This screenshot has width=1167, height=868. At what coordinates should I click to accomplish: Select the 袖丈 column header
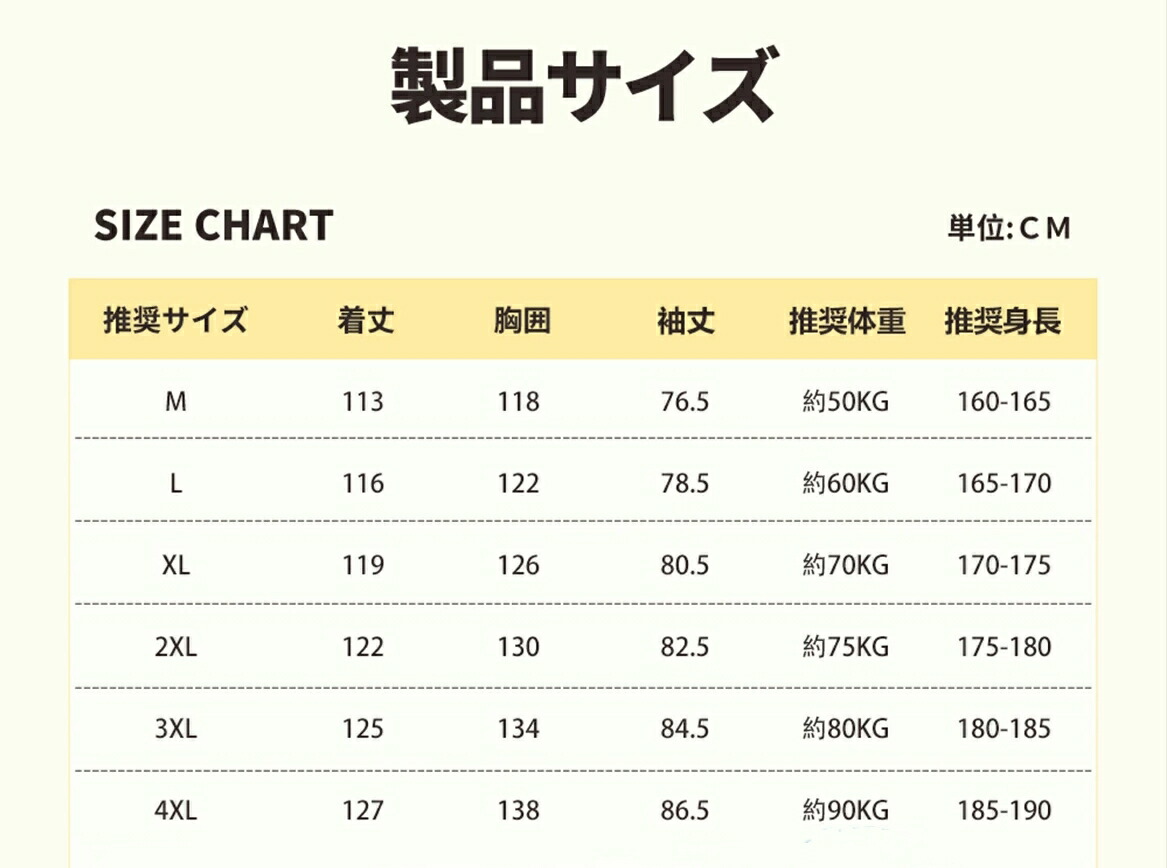[x=686, y=321]
